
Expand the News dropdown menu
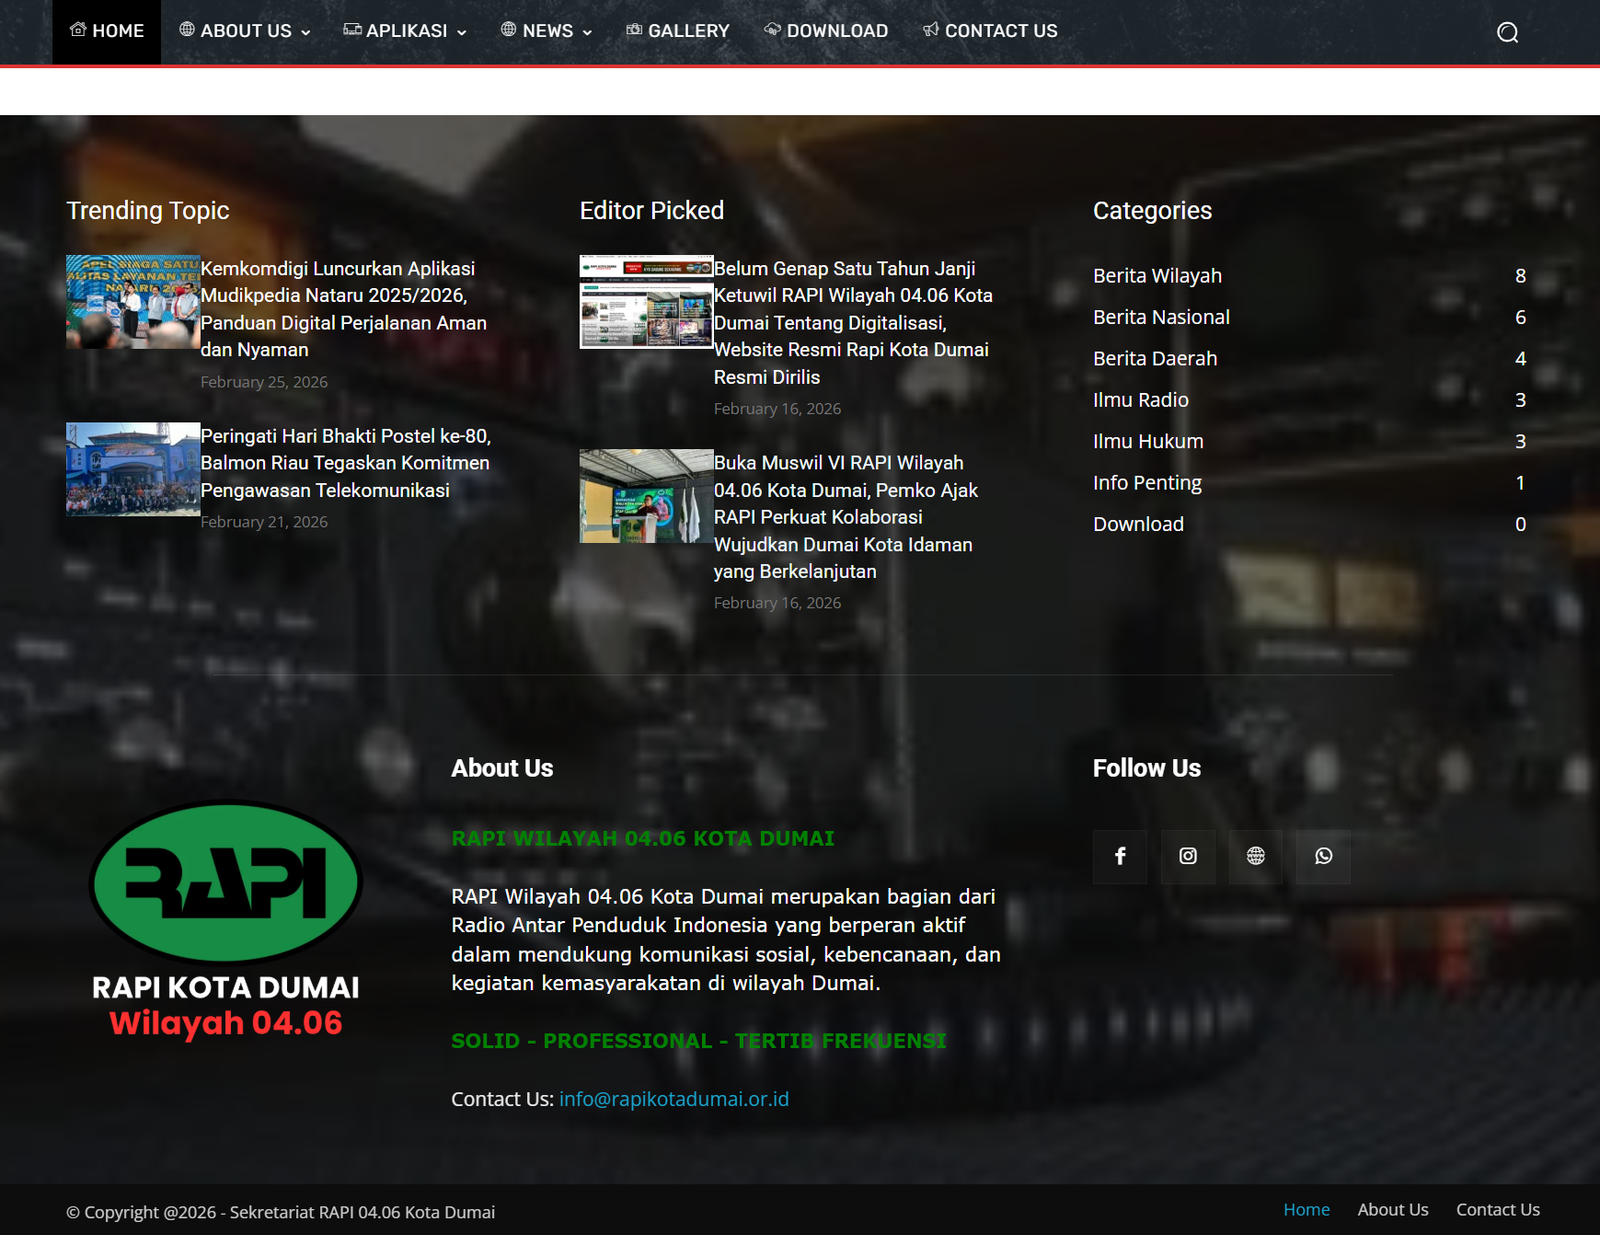[x=547, y=31]
